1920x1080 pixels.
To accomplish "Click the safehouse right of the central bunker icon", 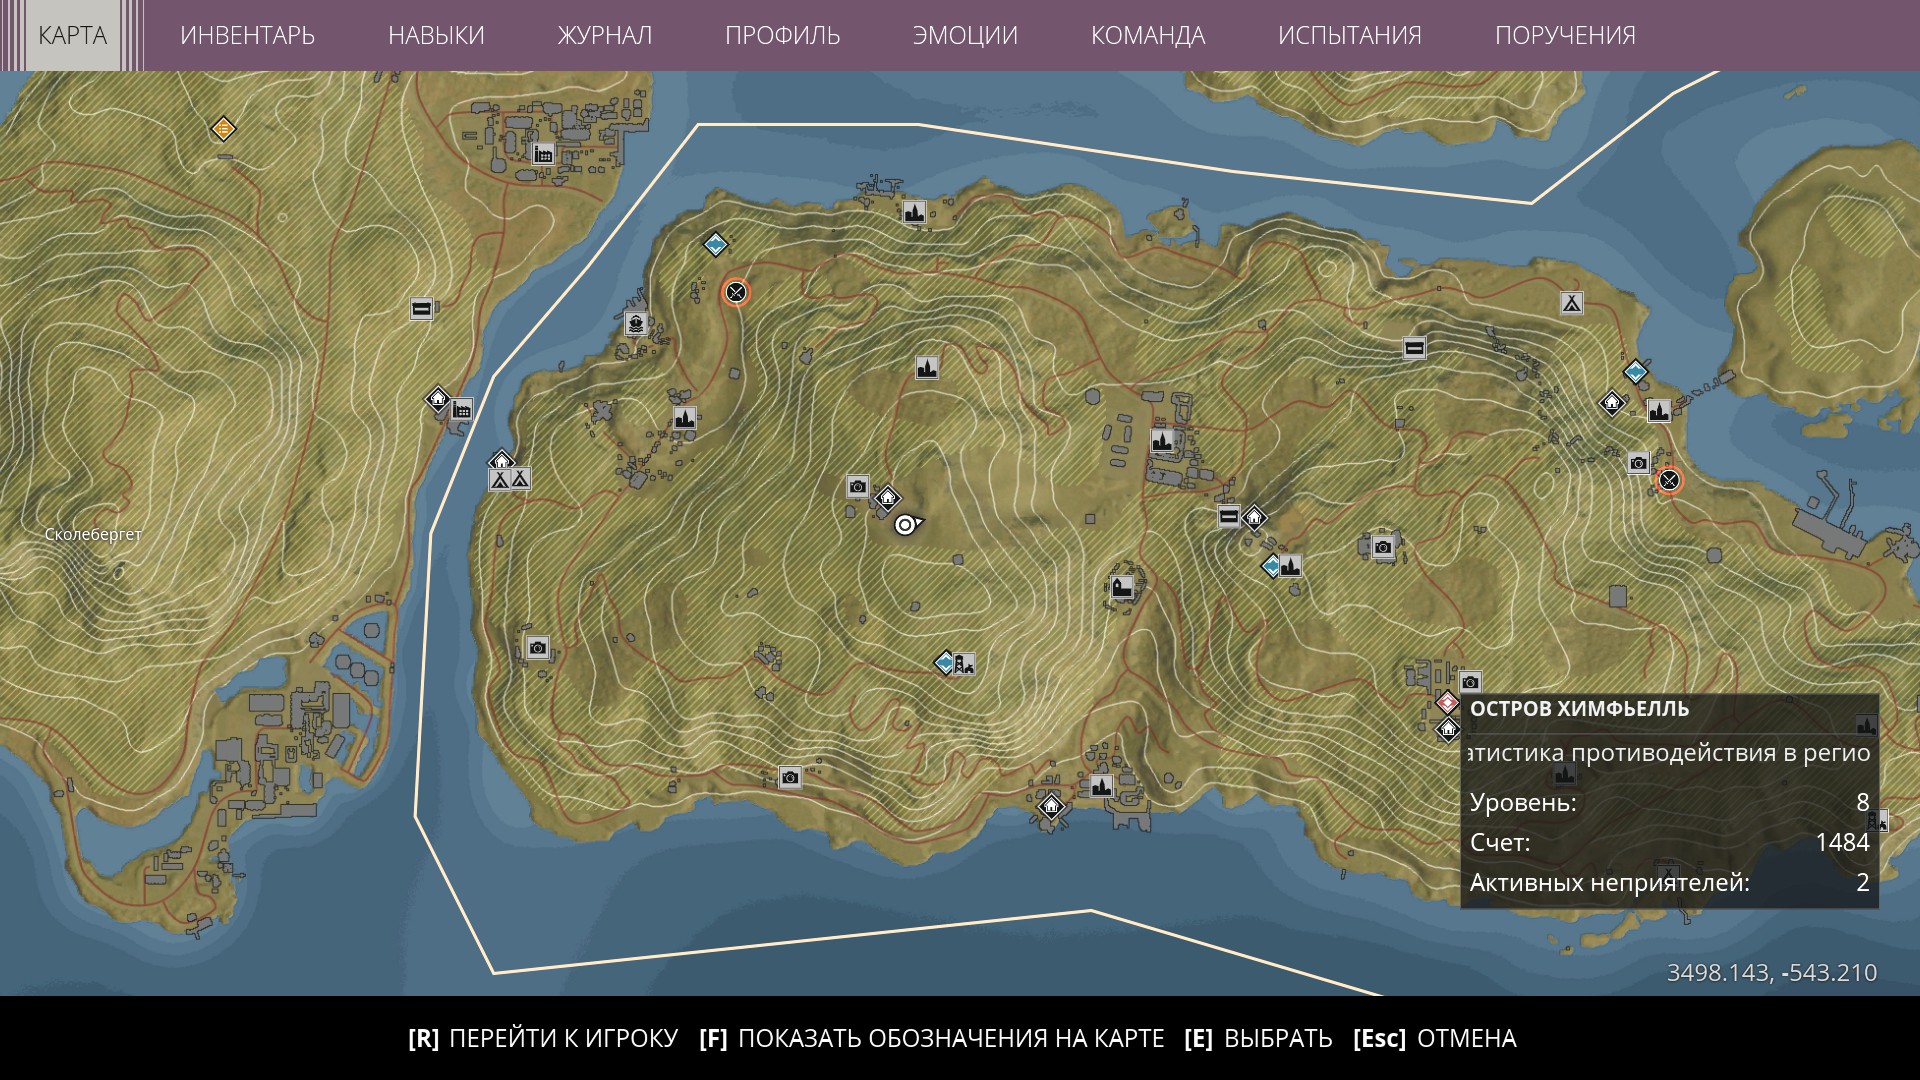I will click(x=1253, y=517).
